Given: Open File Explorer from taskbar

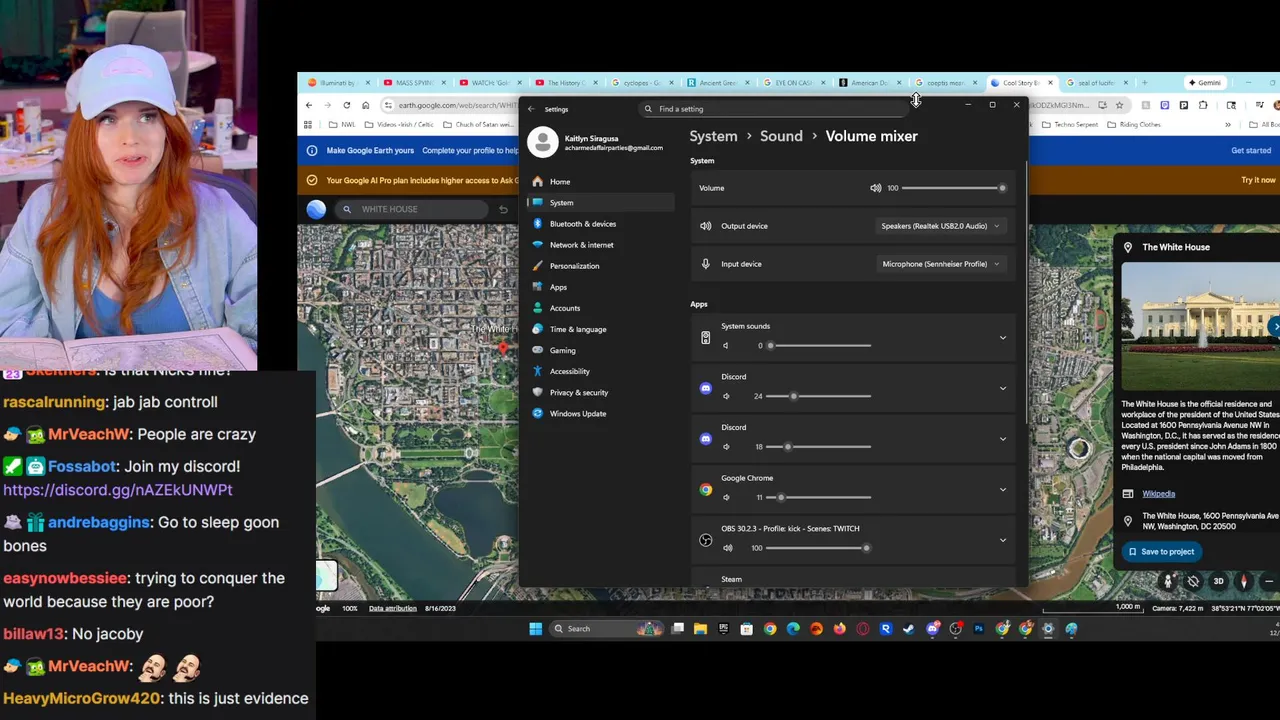Looking at the screenshot, I should coord(700,629).
